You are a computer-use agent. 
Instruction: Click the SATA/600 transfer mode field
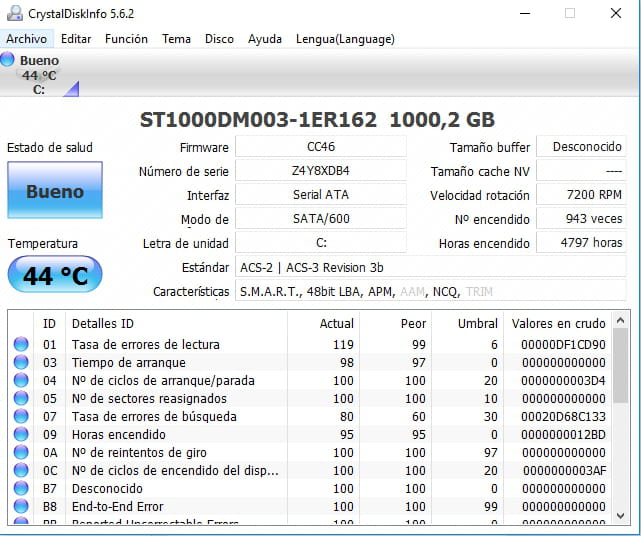[321, 219]
